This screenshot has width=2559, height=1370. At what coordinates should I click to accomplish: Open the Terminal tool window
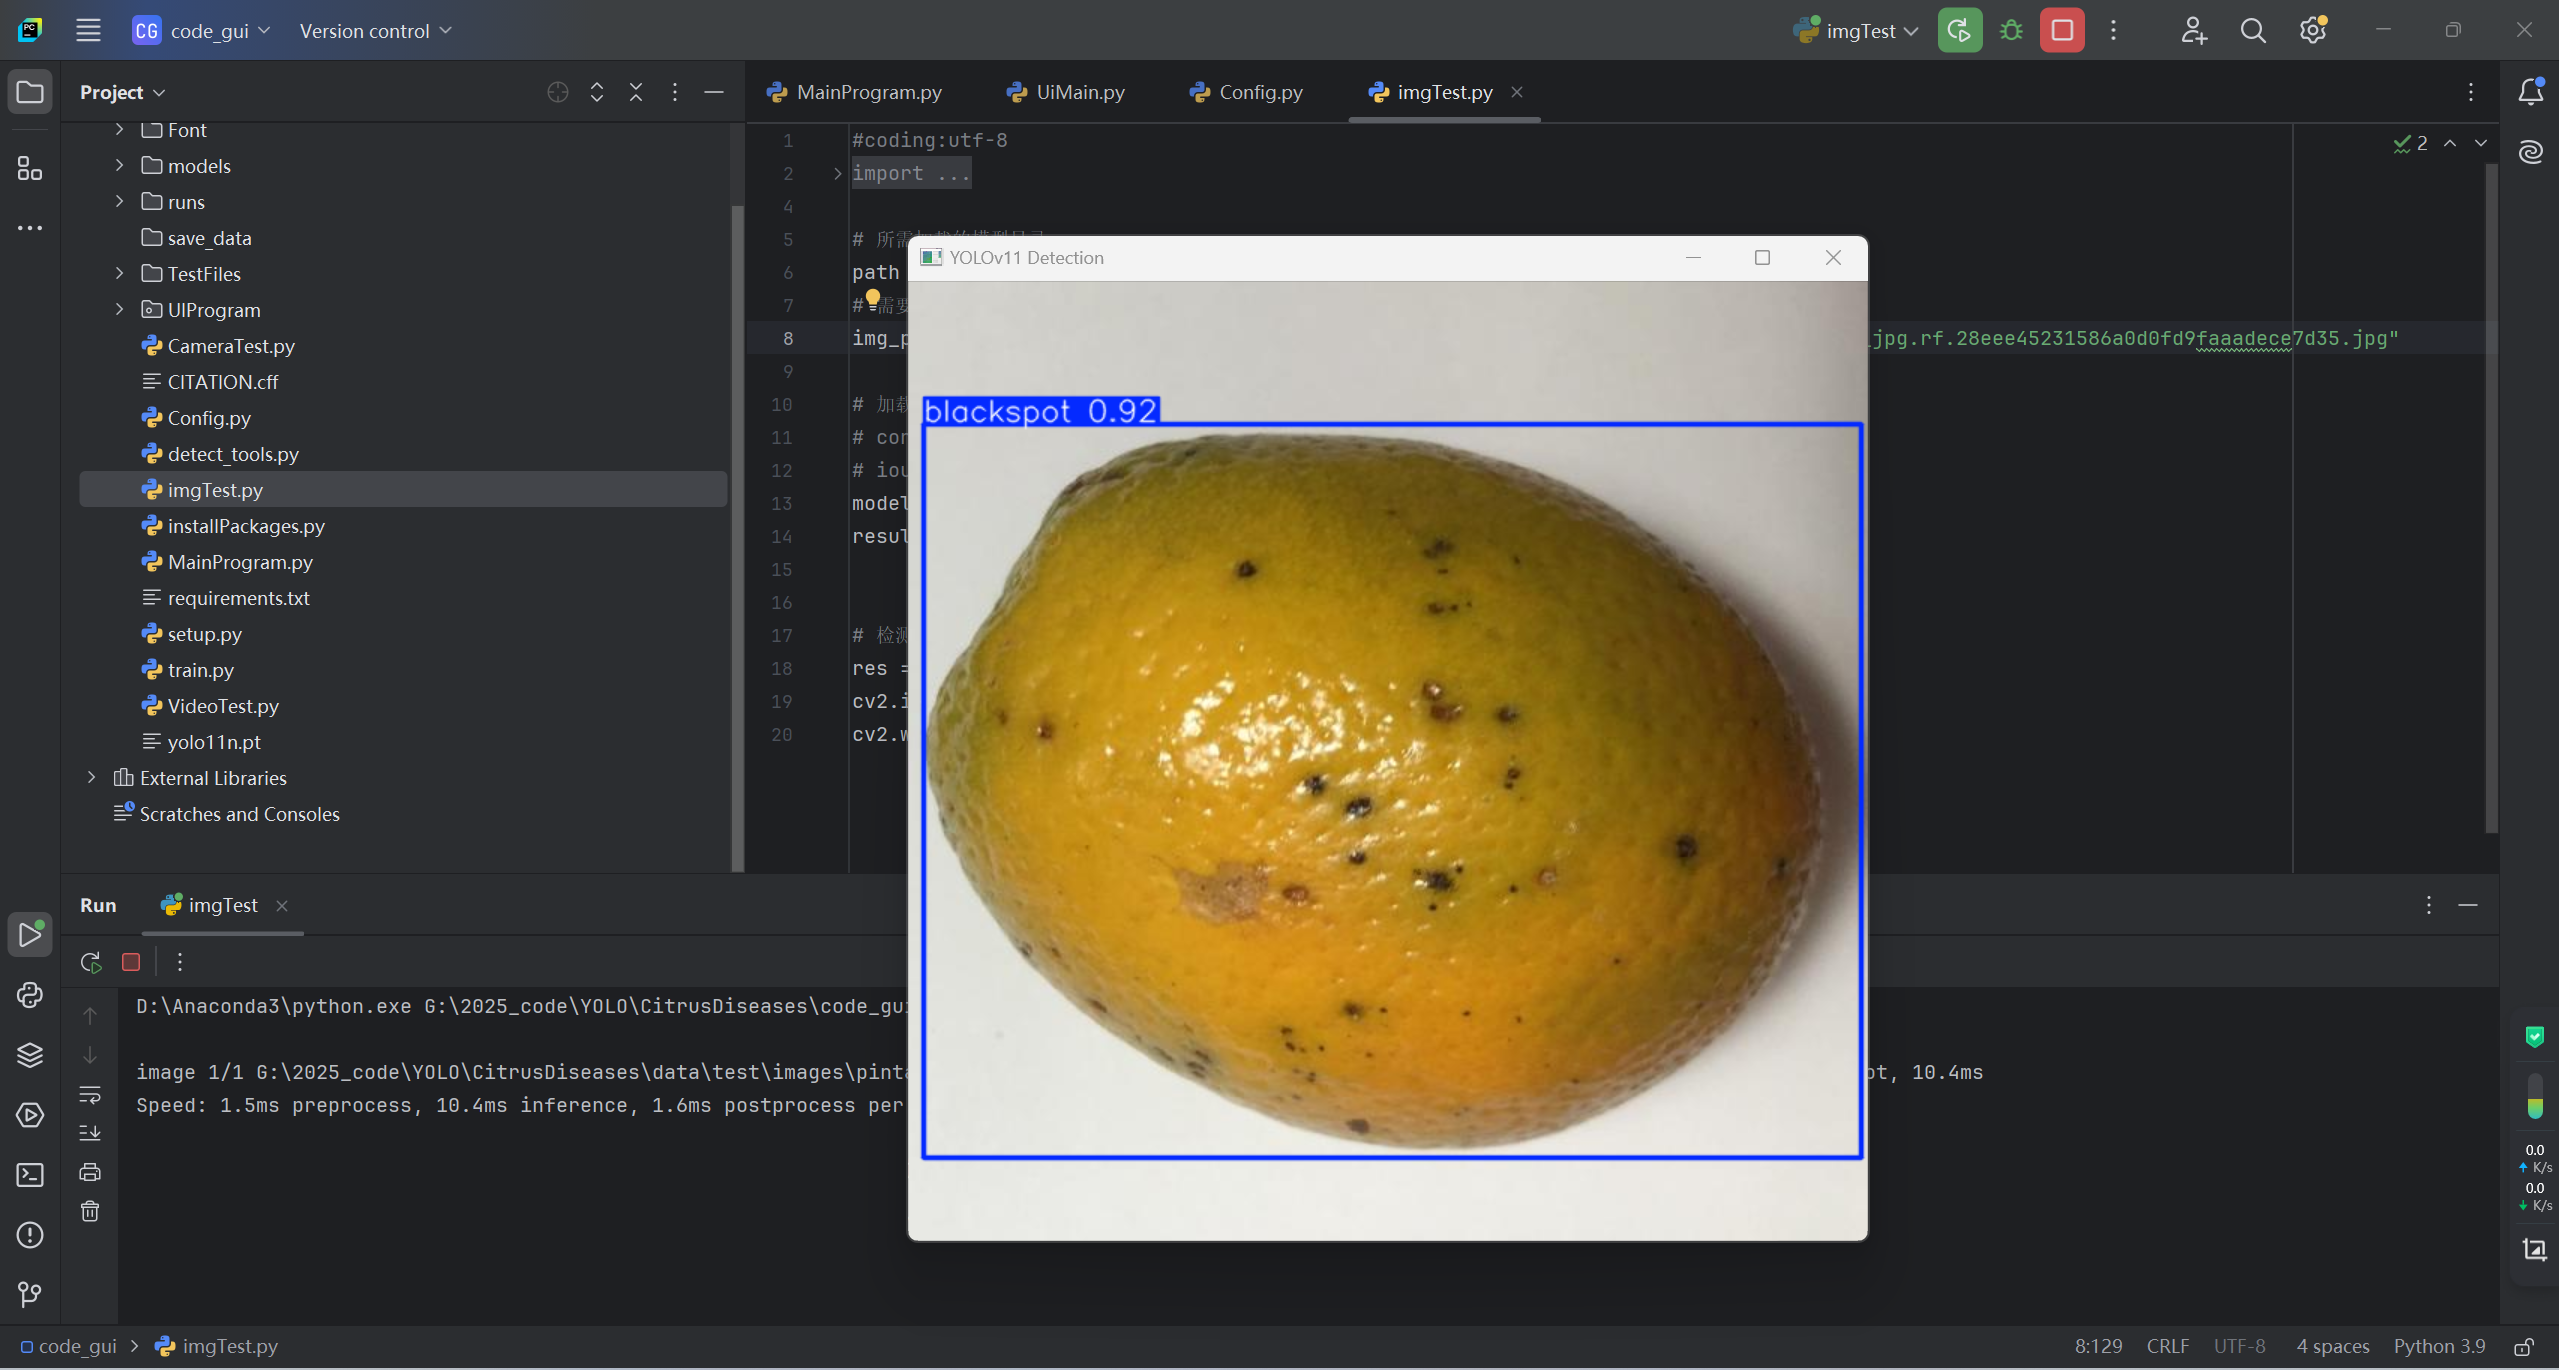[x=30, y=1175]
